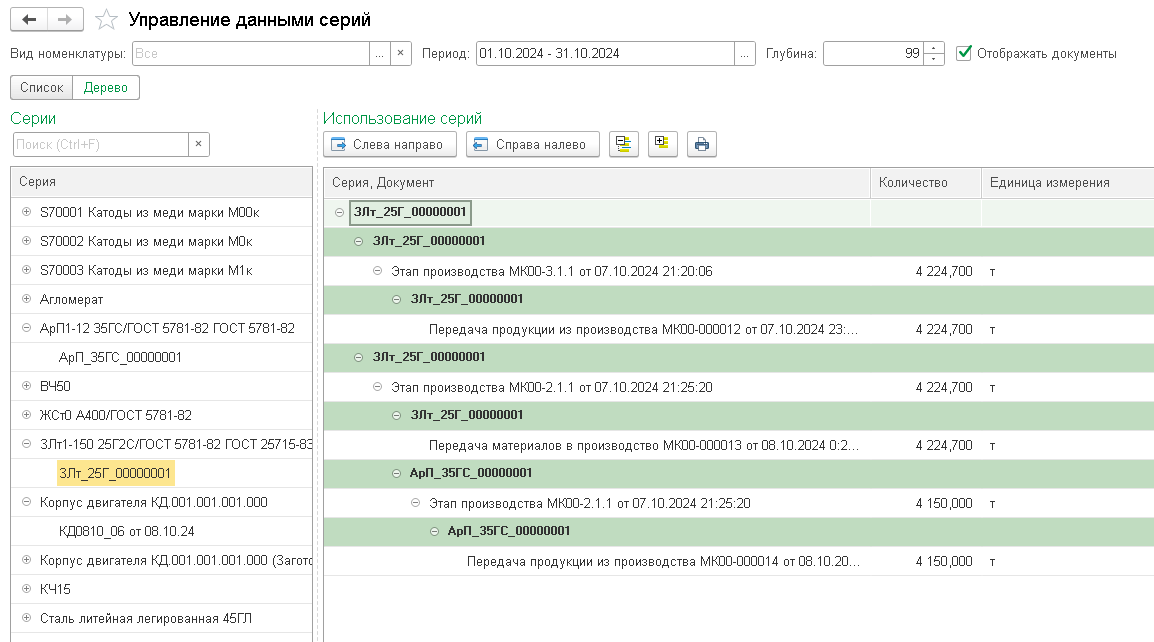This screenshot has height=642, width=1154.
Task: Click the Справа налево button
Action: click(x=533, y=144)
